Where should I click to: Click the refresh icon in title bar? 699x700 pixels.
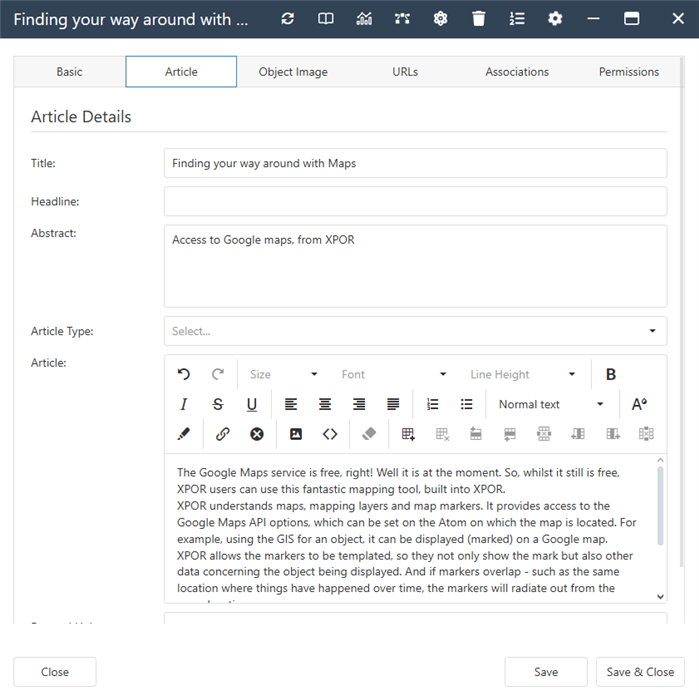[287, 19]
